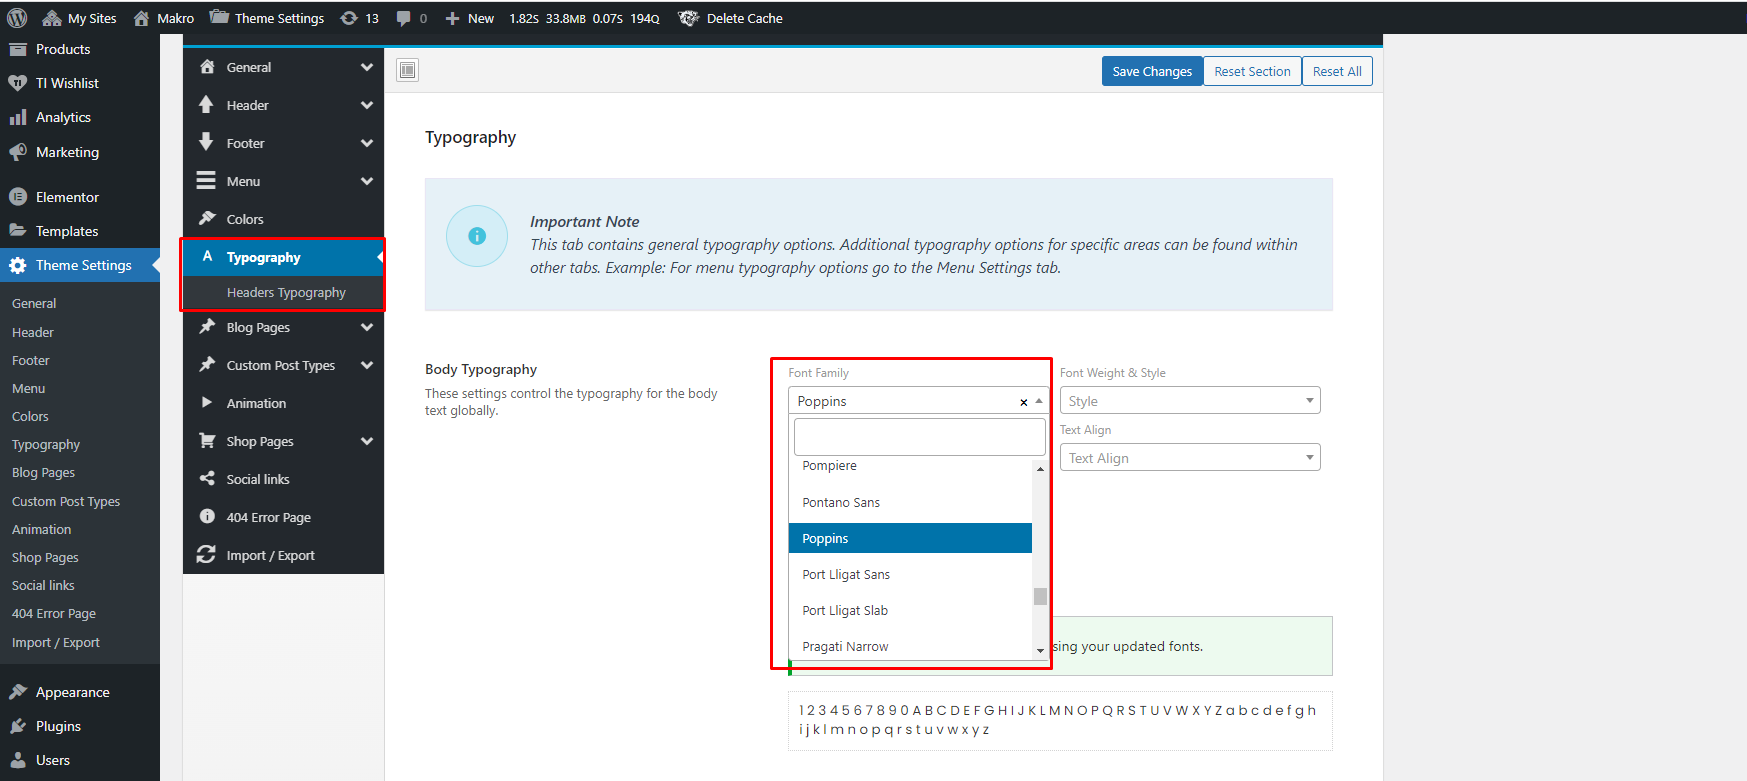Expand the Header section chevron
The height and width of the screenshot is (781, 1747).
(367, 105)
